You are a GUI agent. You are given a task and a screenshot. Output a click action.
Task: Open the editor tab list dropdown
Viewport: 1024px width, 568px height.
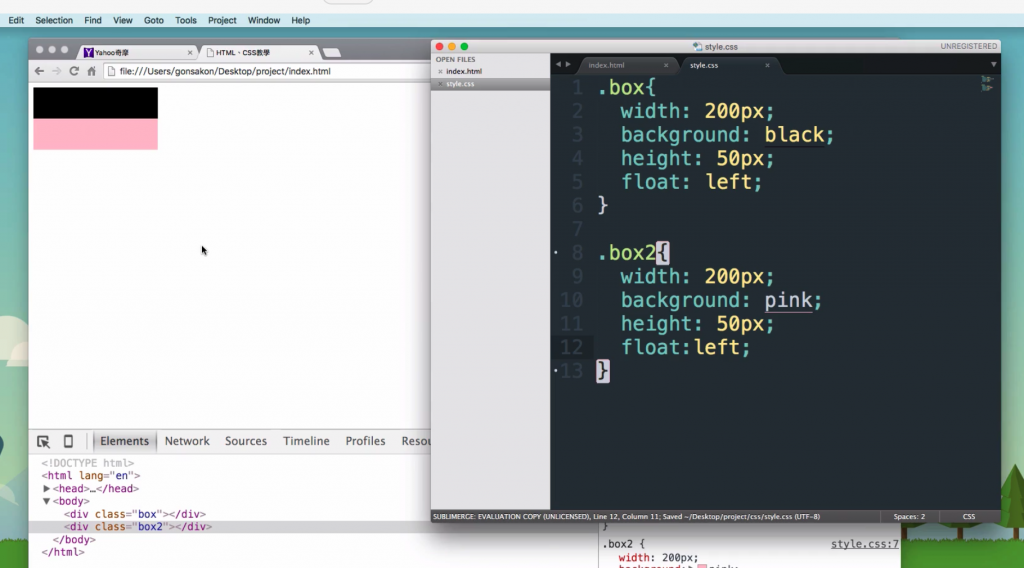click(x=993, y=65)
